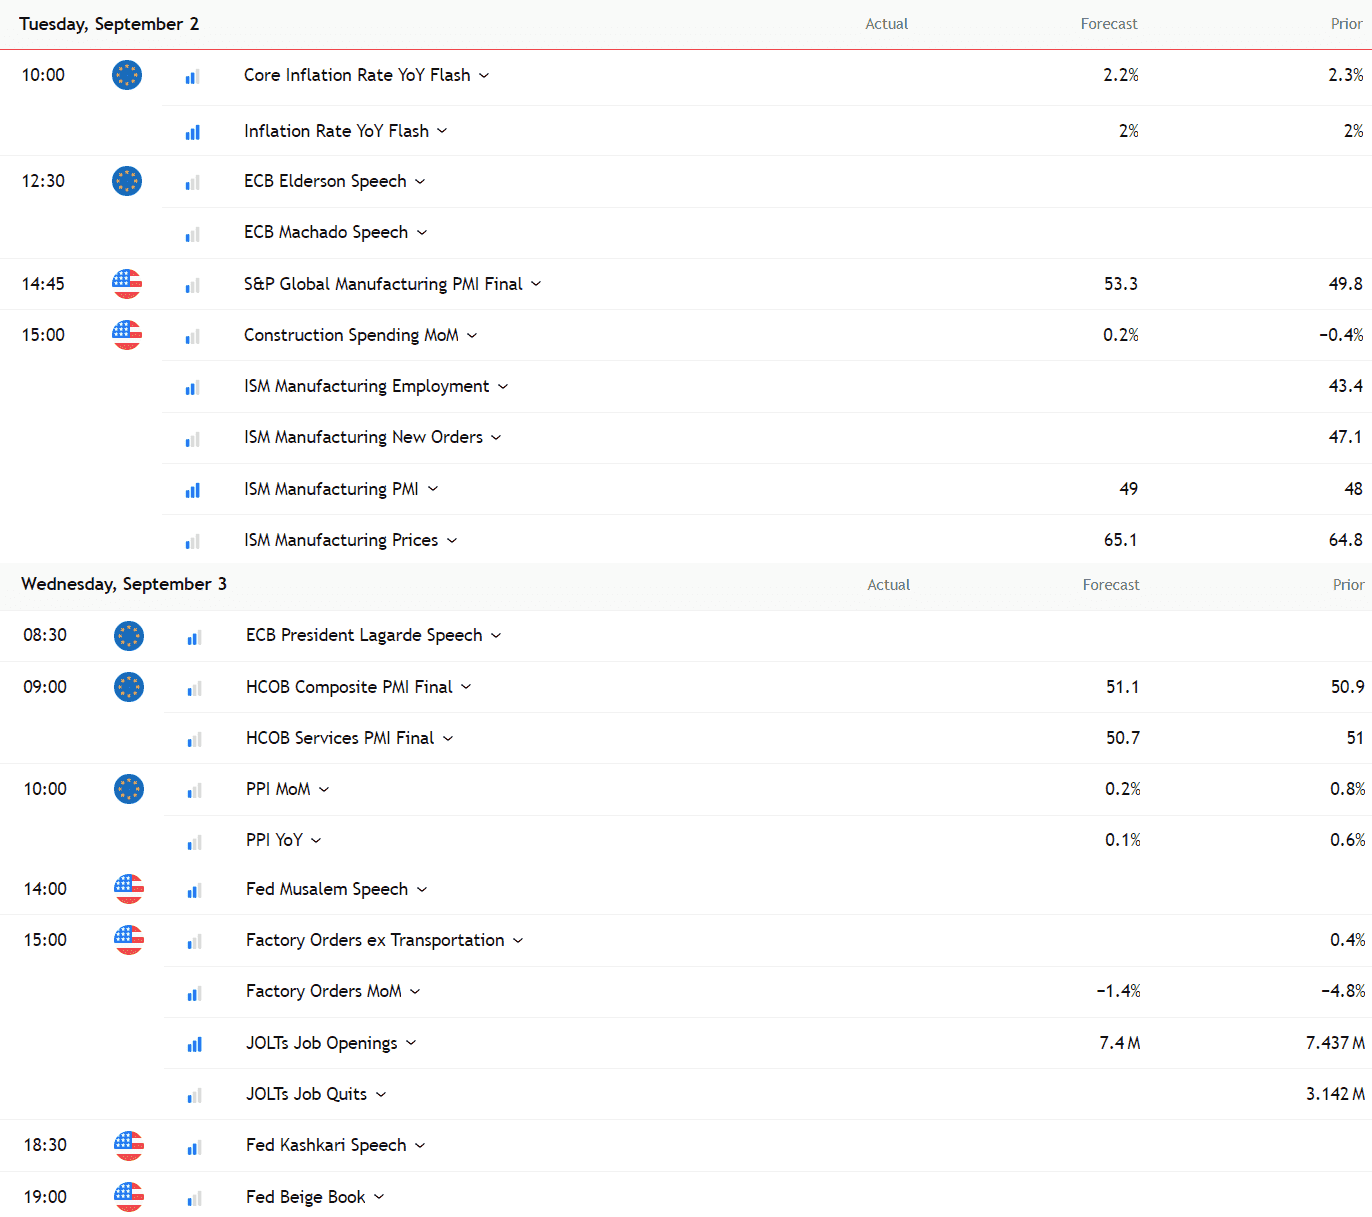
Task: Click the US flag beside Fed Beige Book
Action: 129,1197
